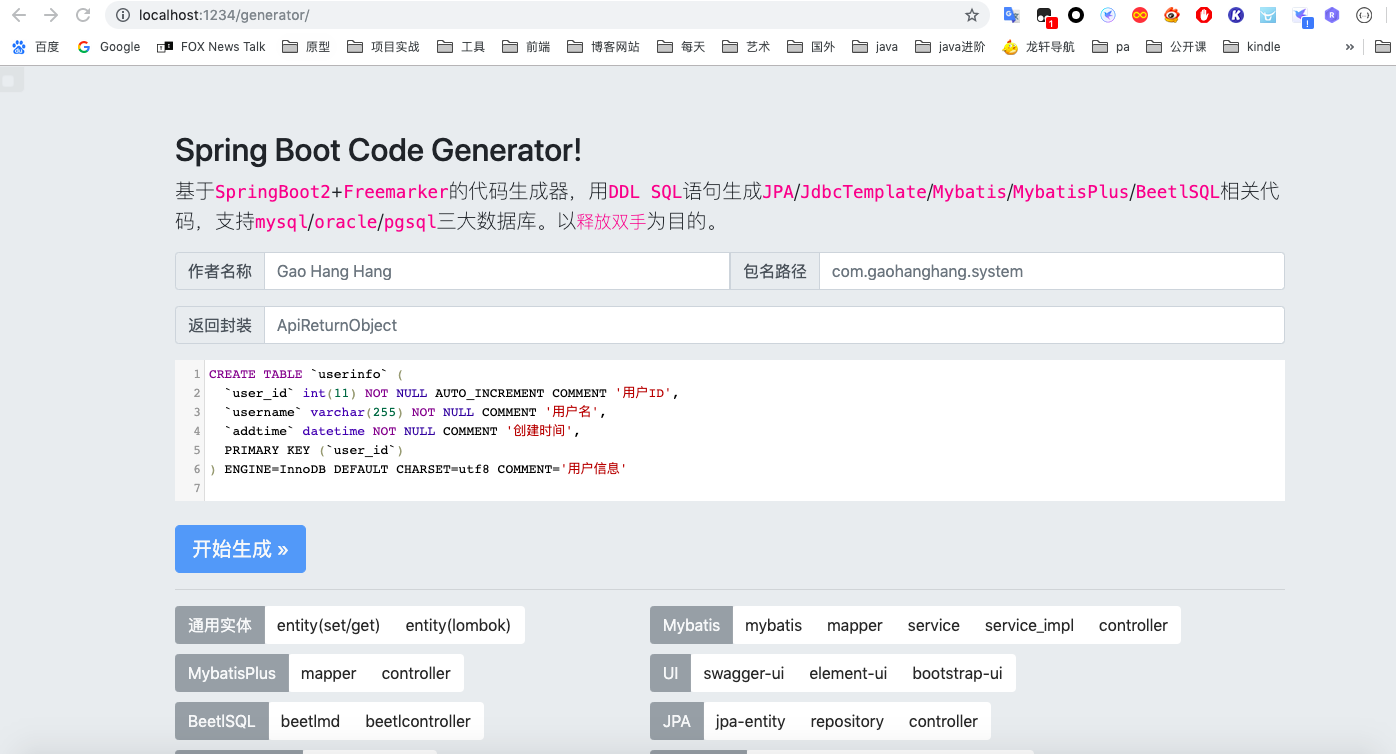
Task: Open the blue K circle extension
Action: 1236,15
